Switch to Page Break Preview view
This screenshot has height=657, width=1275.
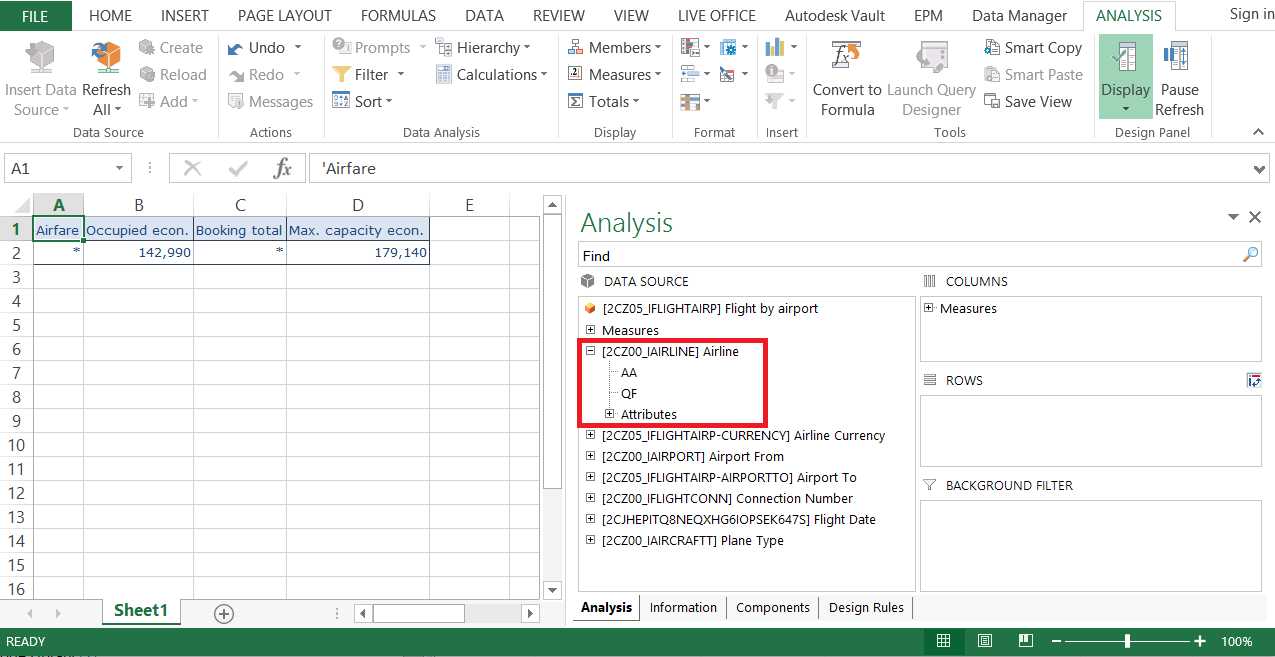point(1025,641)
